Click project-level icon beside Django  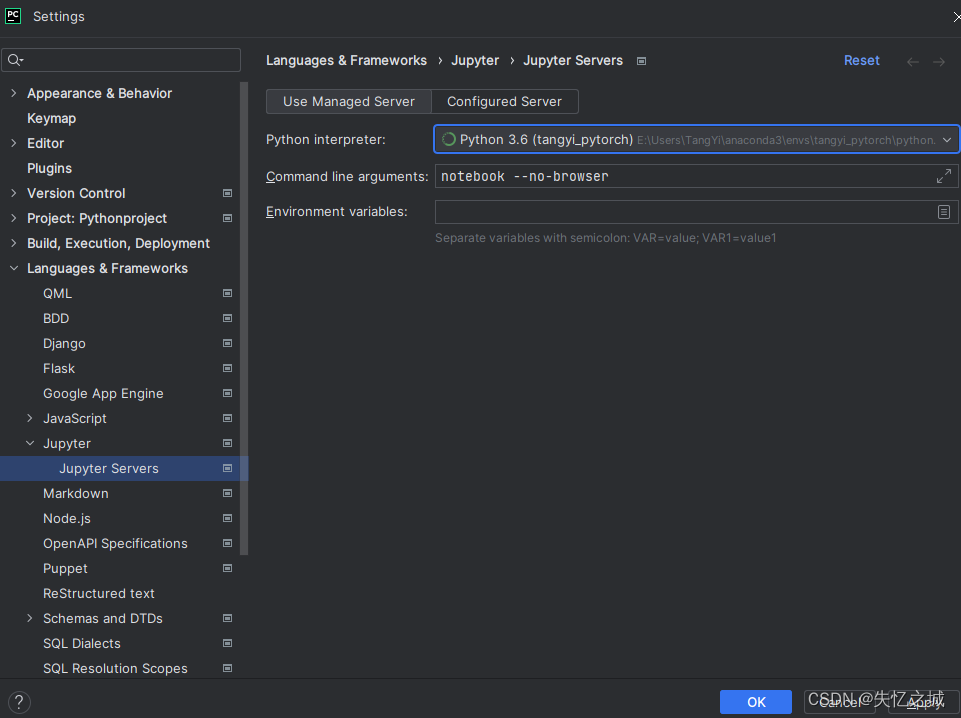[227, 344]
